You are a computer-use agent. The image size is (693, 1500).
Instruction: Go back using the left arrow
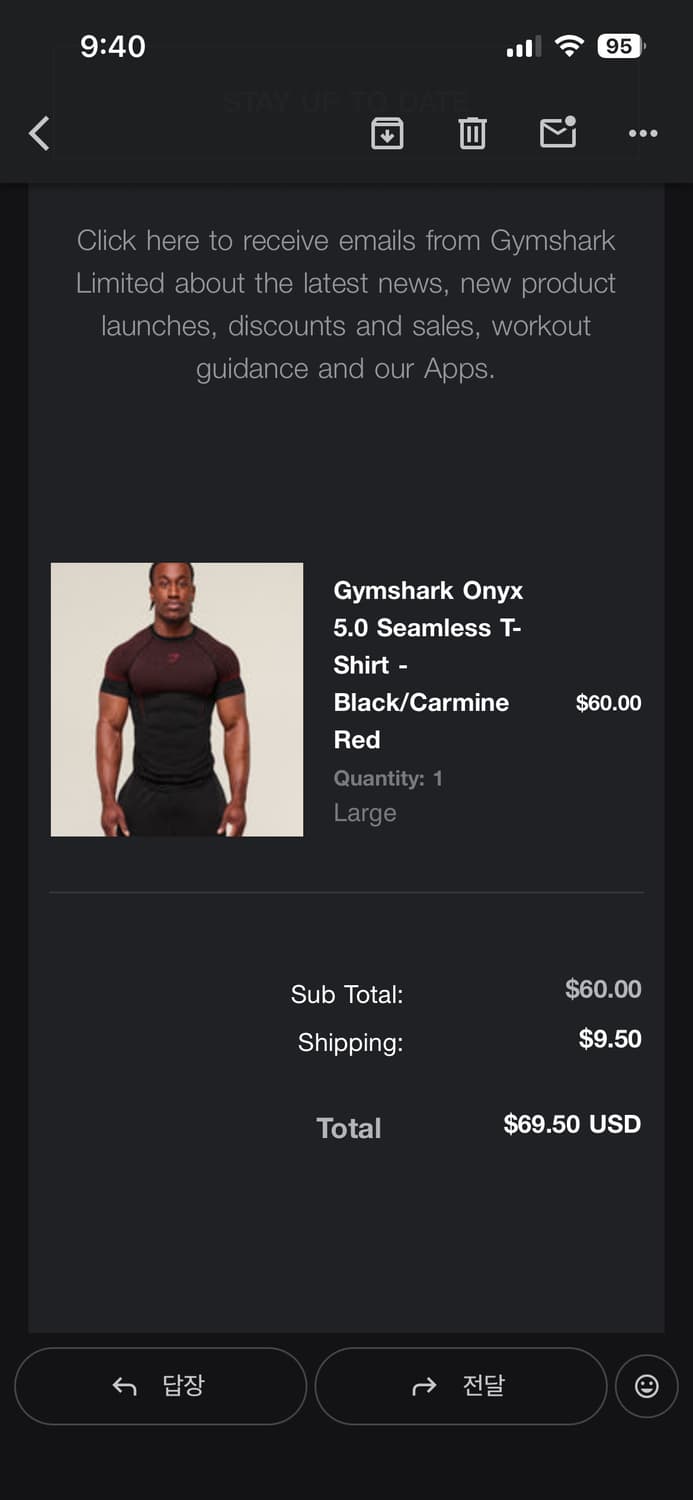coord(40,133)
